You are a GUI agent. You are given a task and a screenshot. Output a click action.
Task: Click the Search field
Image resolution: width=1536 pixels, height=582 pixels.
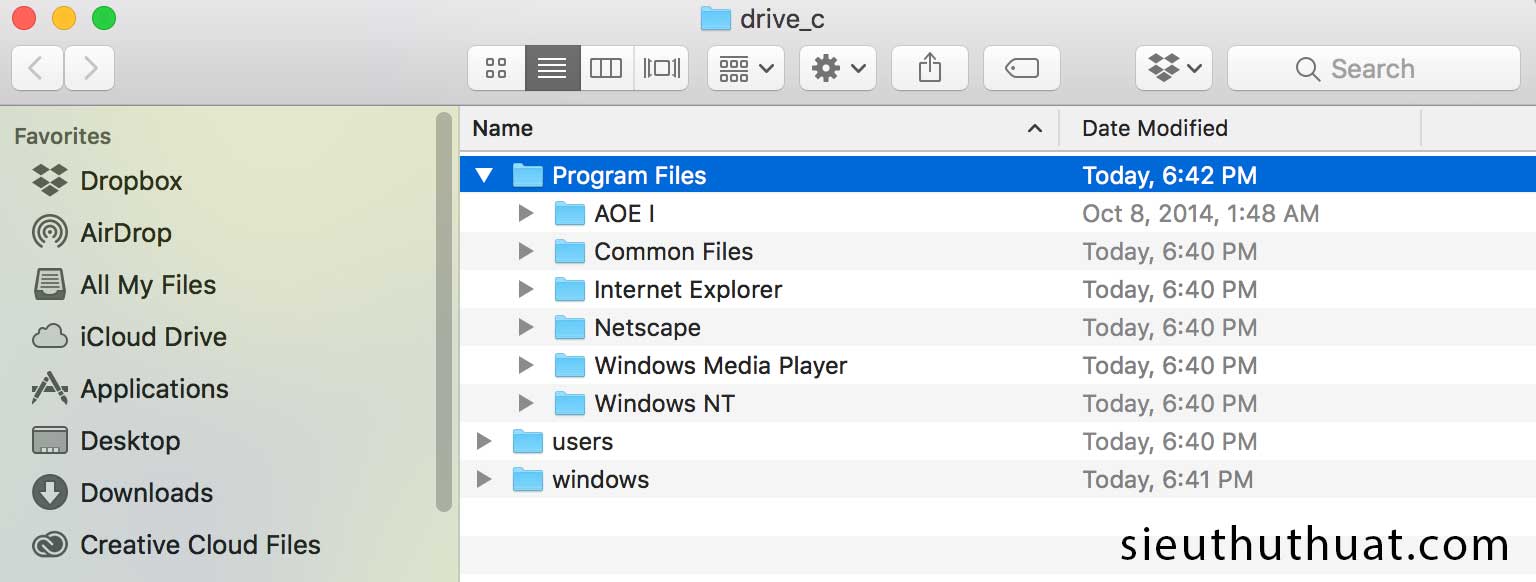pos(1374,68)
